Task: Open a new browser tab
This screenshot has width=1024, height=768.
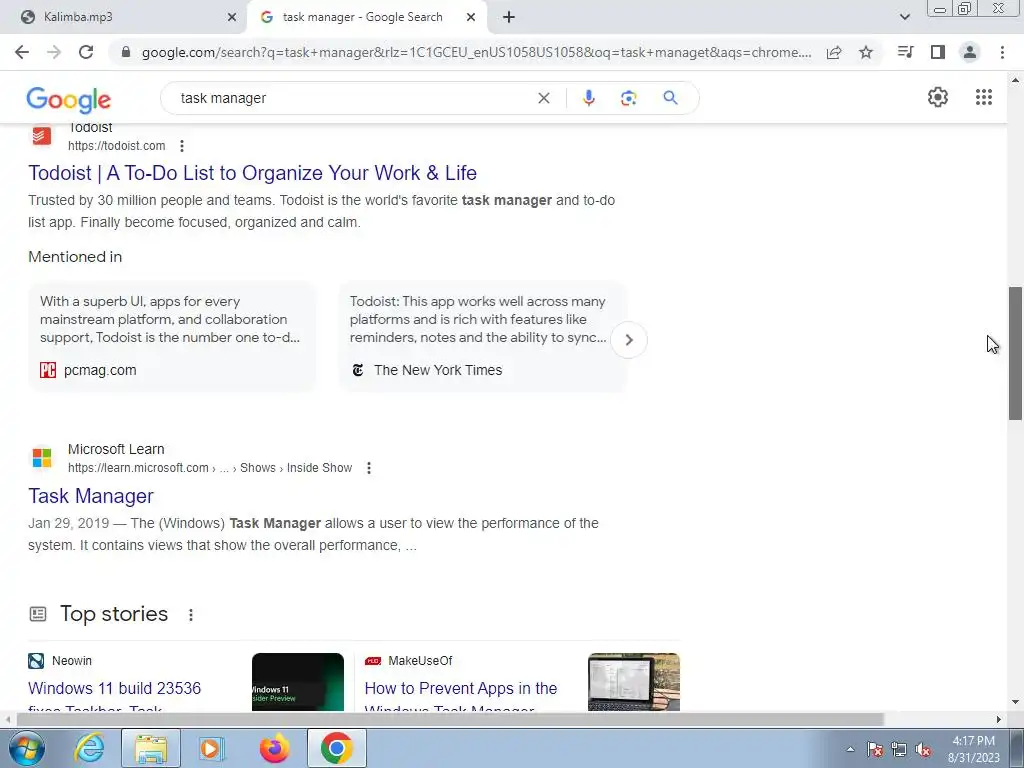Action: [509, 17]
